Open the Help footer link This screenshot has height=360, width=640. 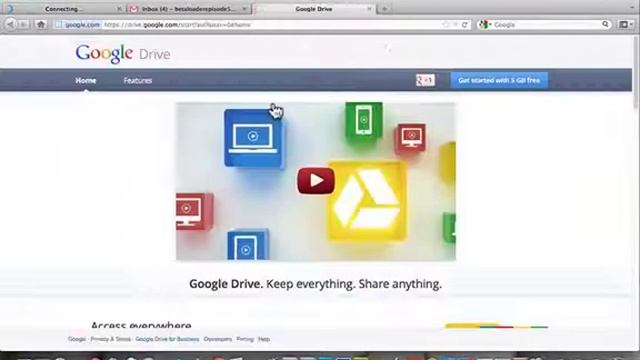pos(264,339)
